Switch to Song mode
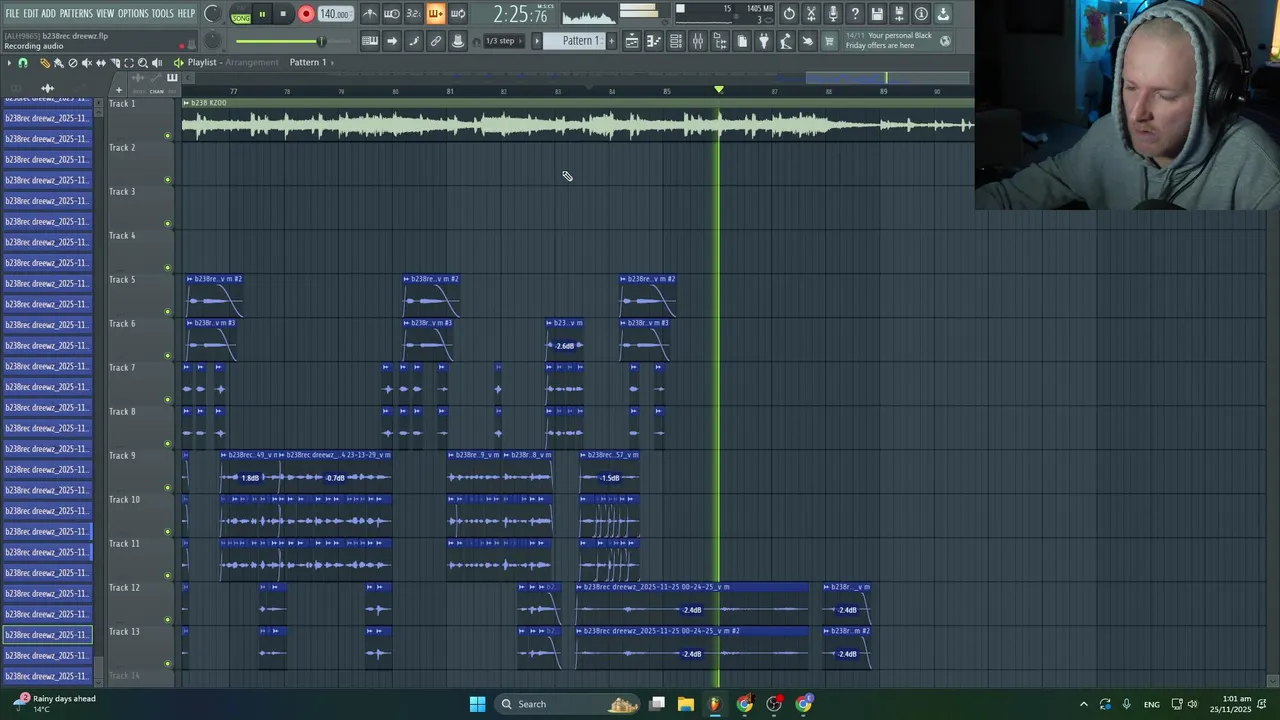 [x=241, y=18]
